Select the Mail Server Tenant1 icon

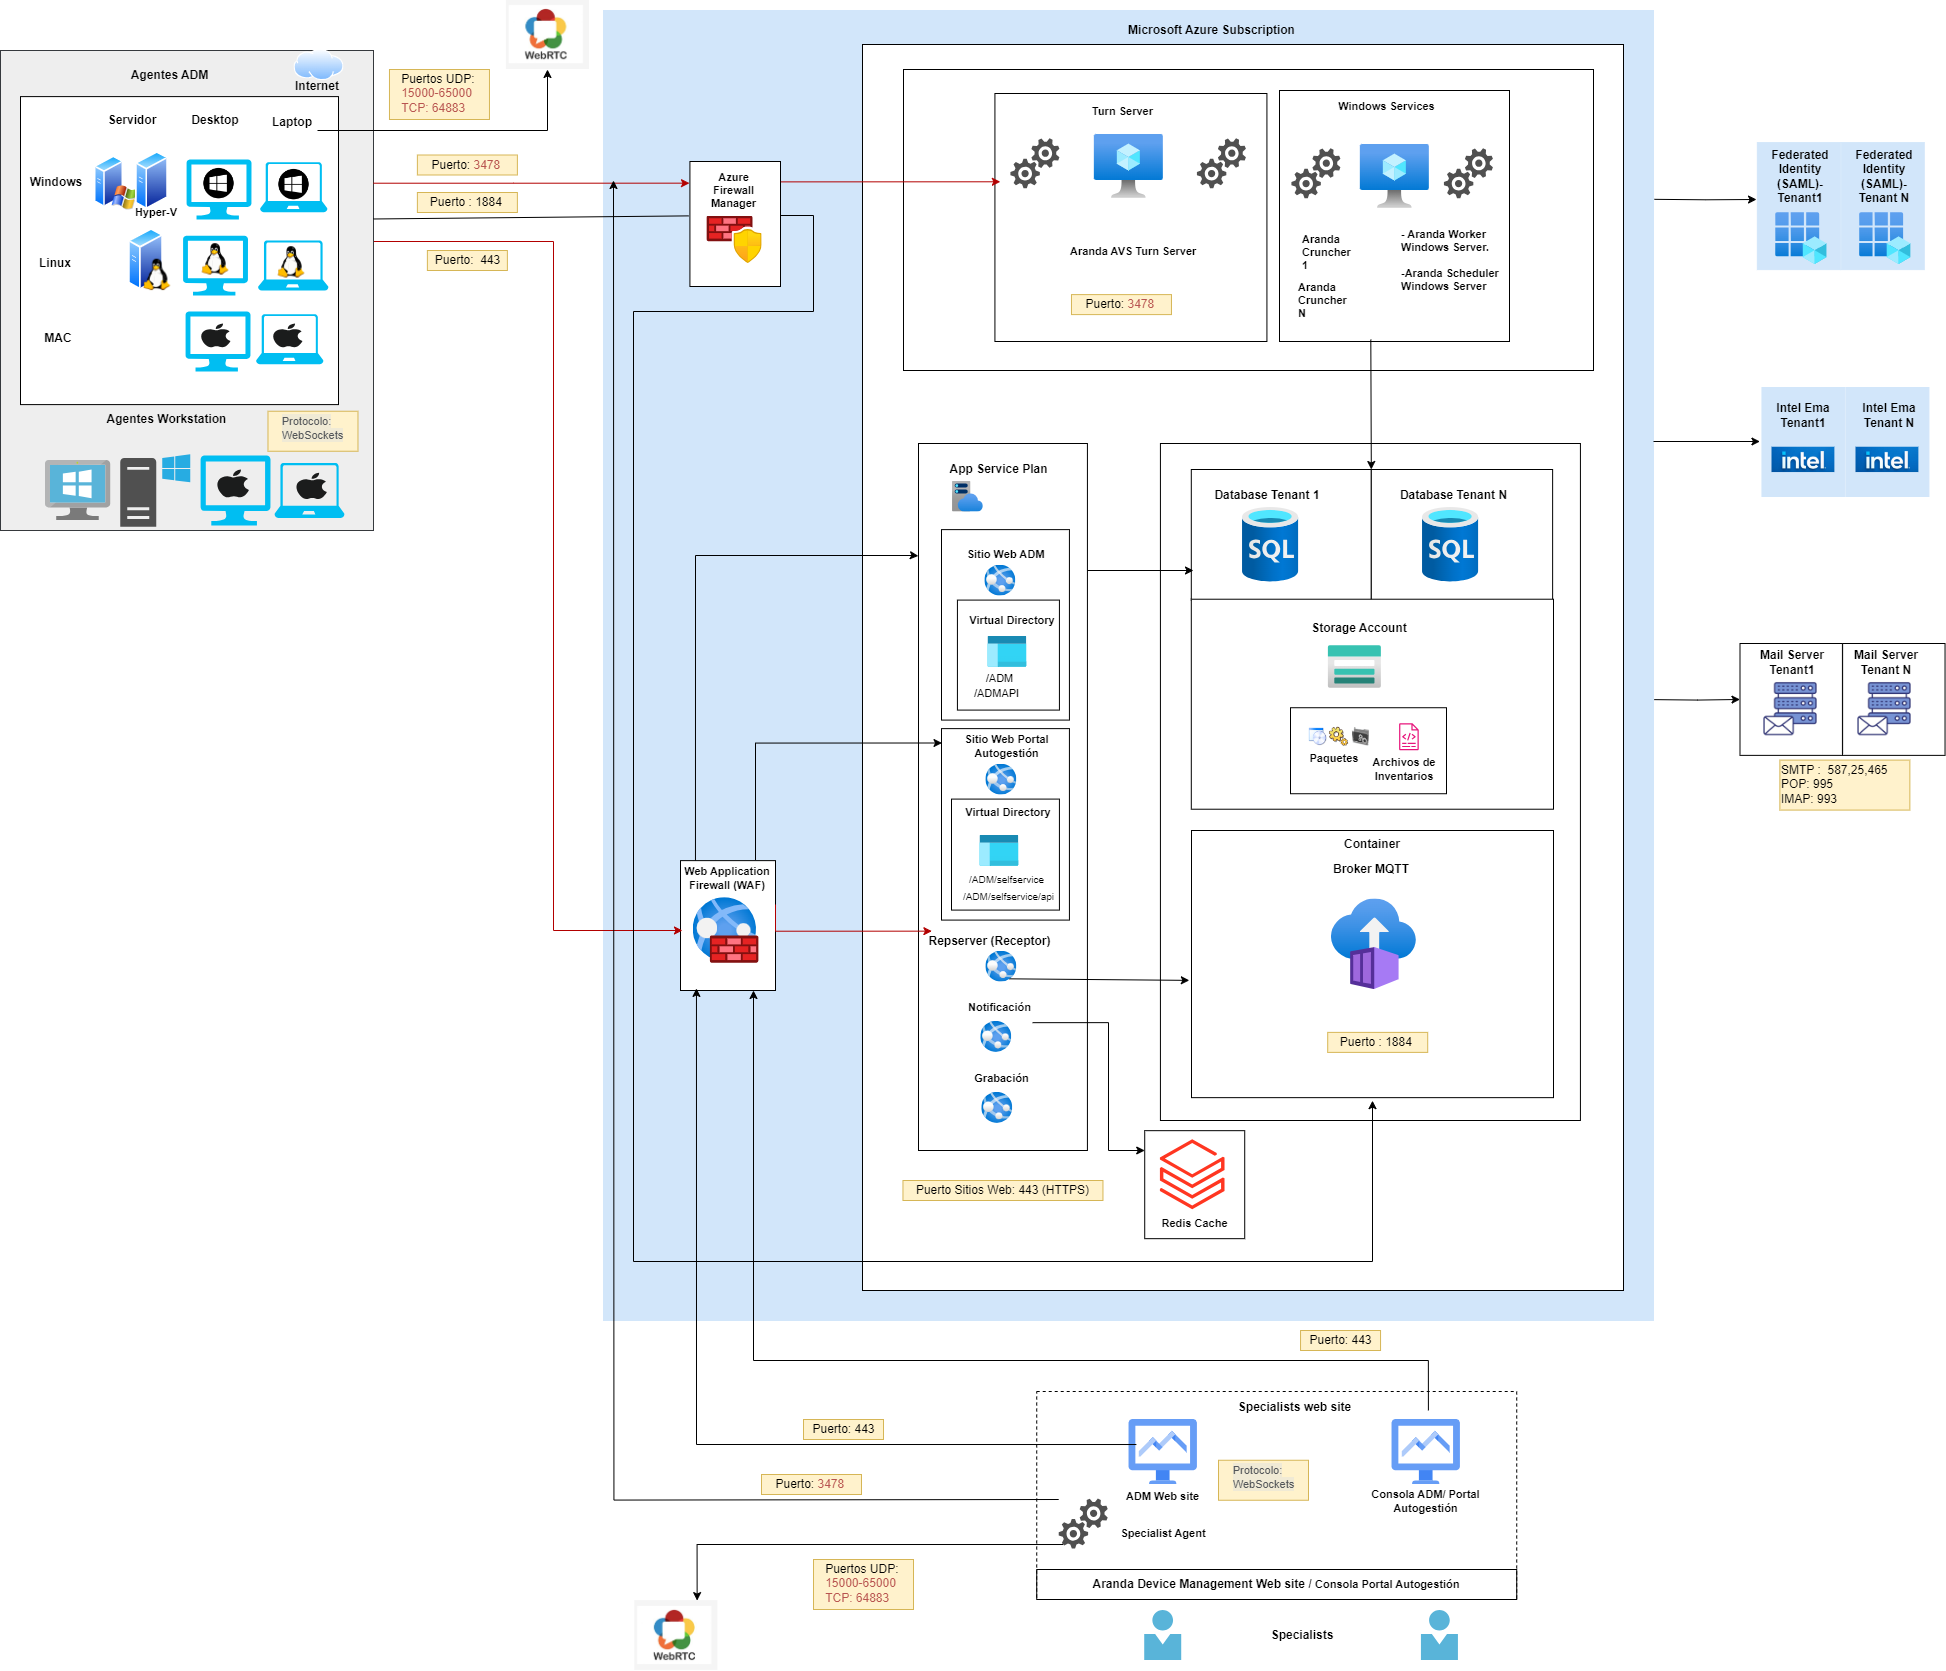tap(1789, 708)
